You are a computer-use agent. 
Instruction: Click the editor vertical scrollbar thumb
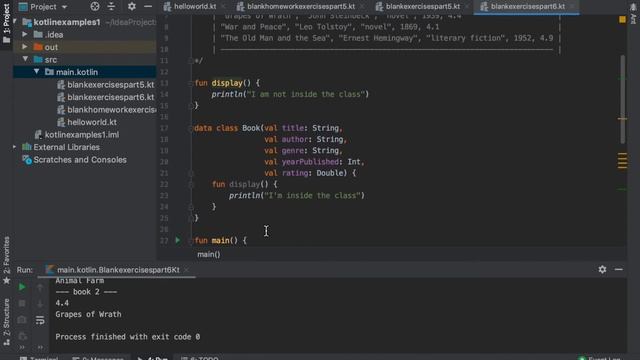[x=622, y=100]
